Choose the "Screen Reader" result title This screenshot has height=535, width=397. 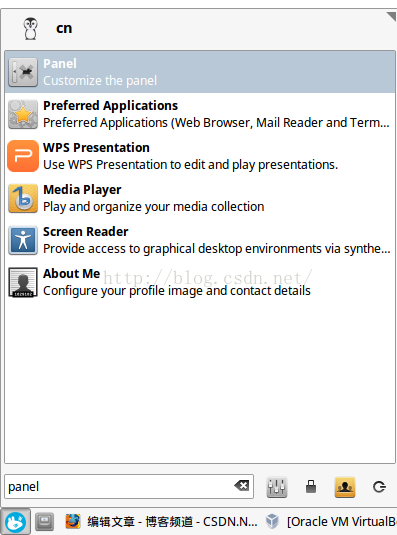(86, 232)
